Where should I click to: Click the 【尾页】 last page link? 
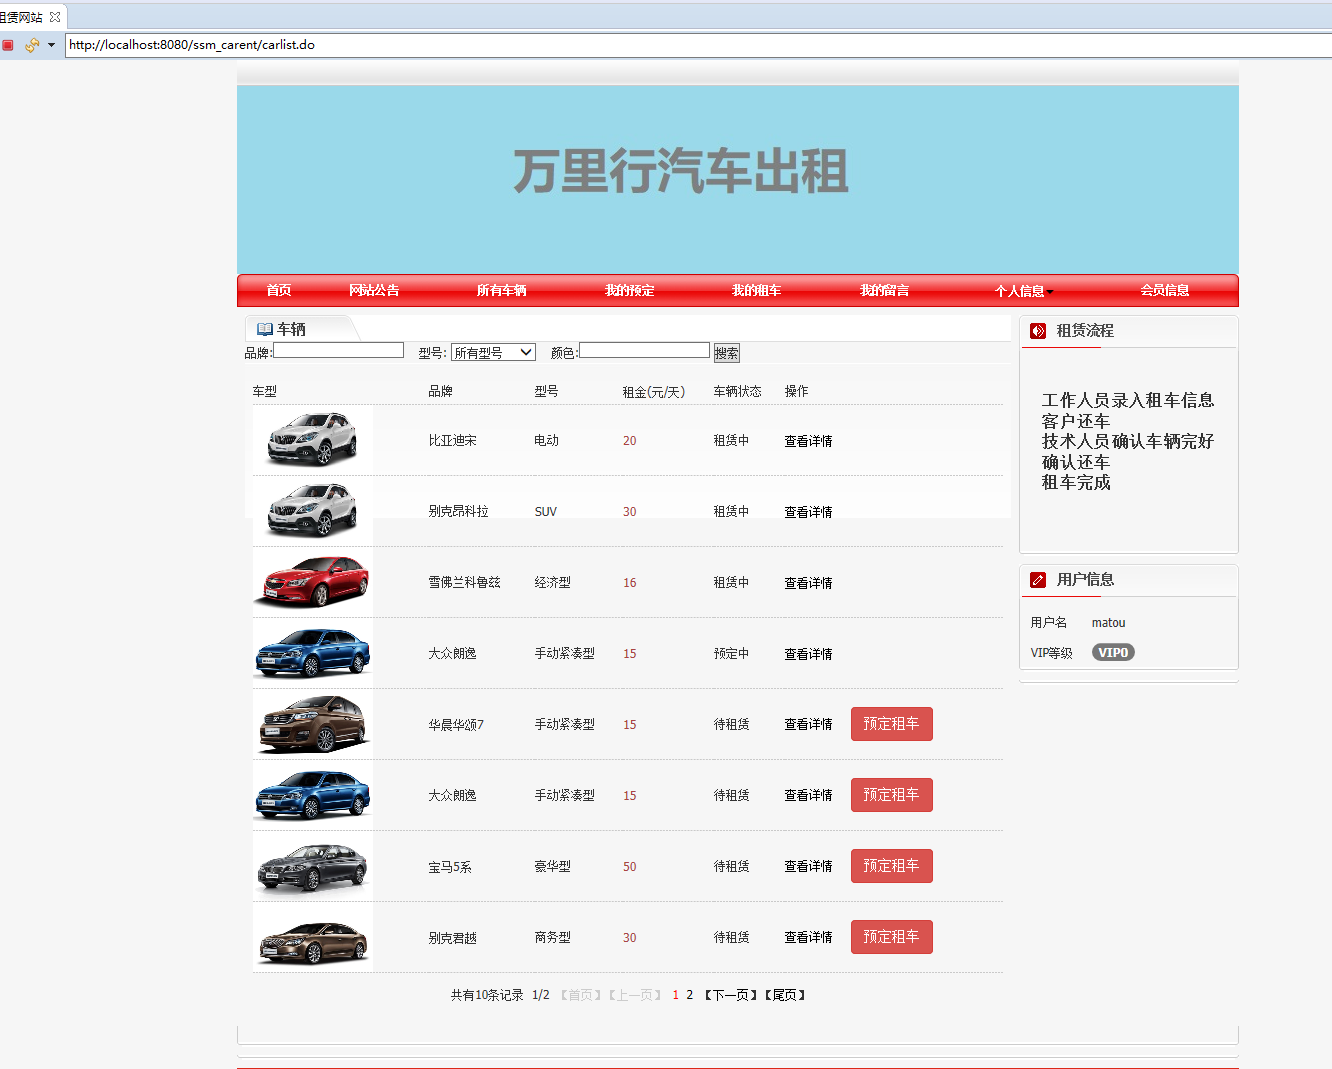pyautogui.click(x=786, y=995)
